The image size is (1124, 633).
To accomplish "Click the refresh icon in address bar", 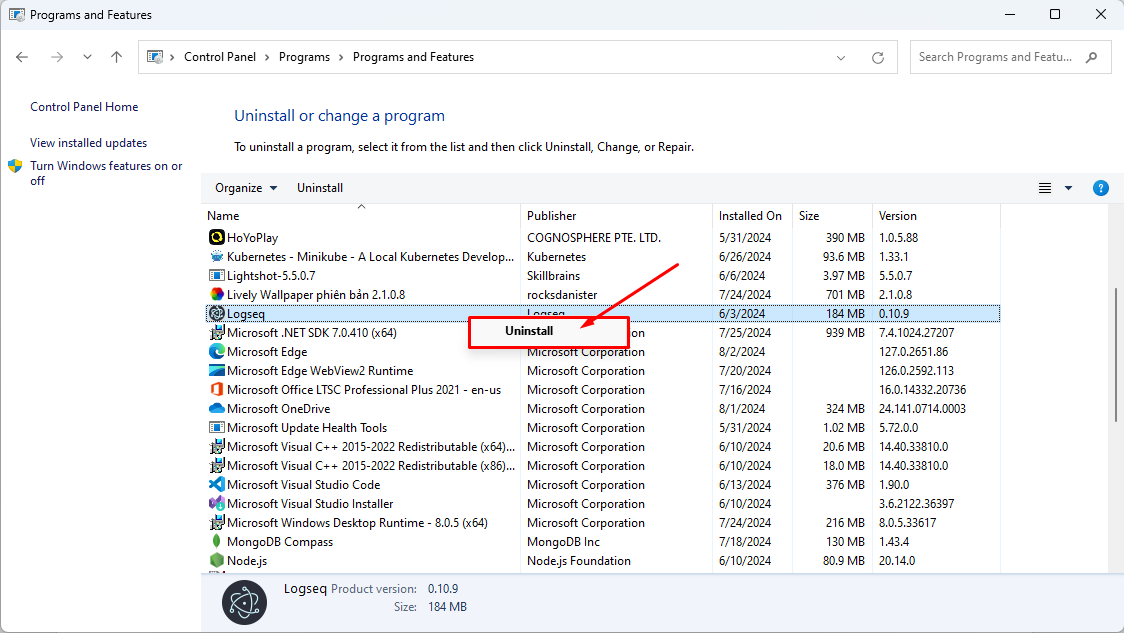I will (x=877, y=57).
